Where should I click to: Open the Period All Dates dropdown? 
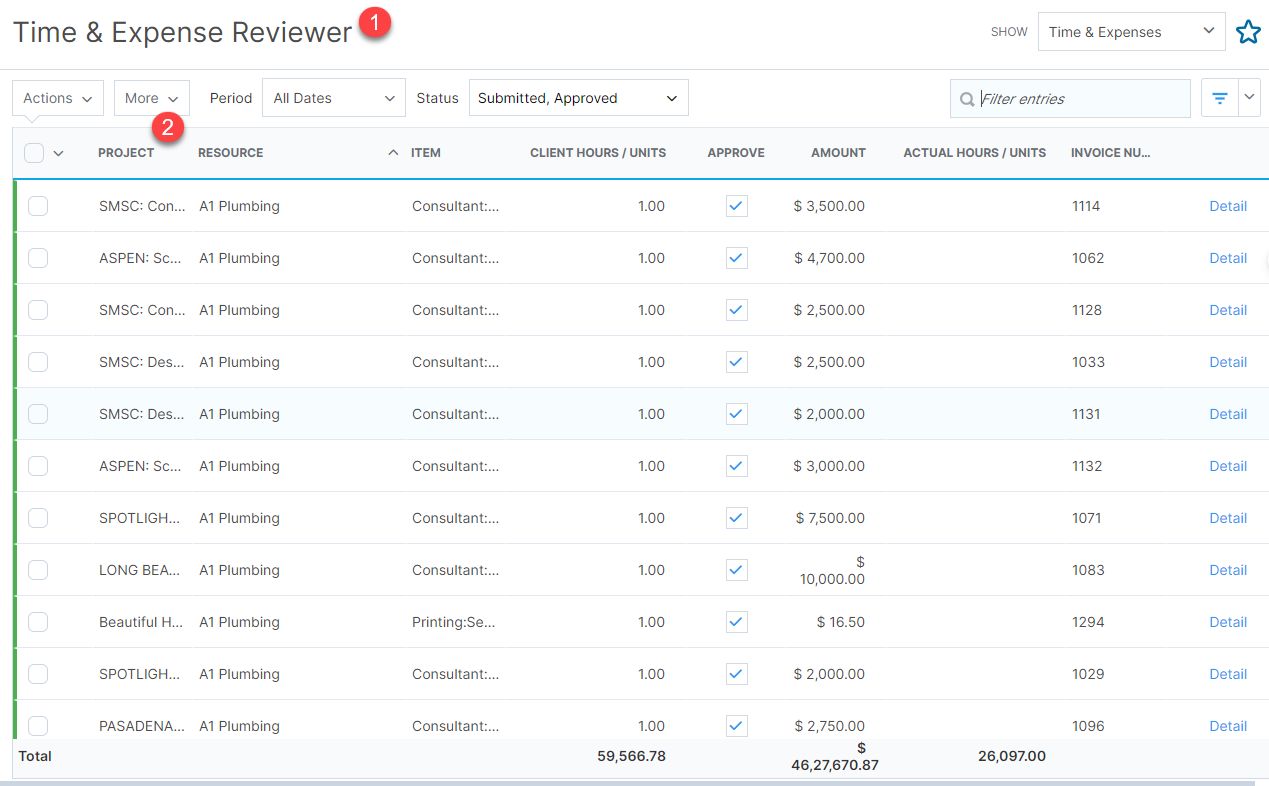(334, 98)
